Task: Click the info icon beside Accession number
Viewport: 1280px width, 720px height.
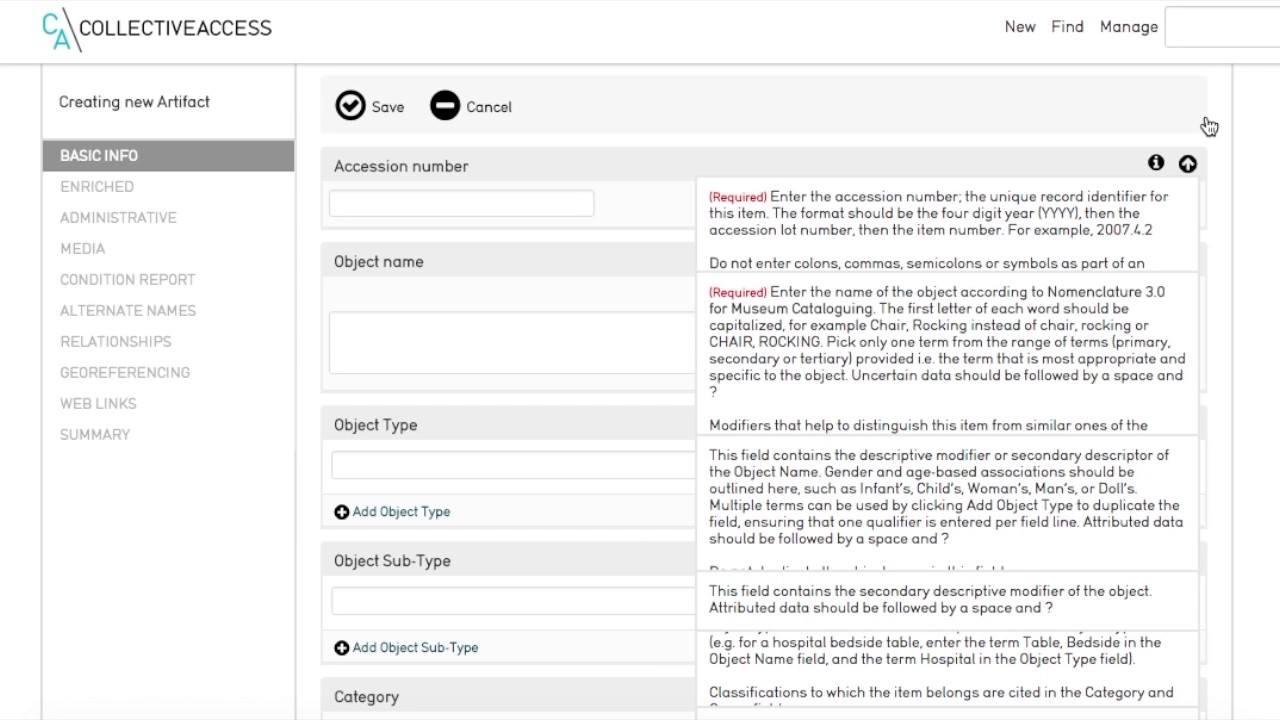Action: click(1156, 163)
